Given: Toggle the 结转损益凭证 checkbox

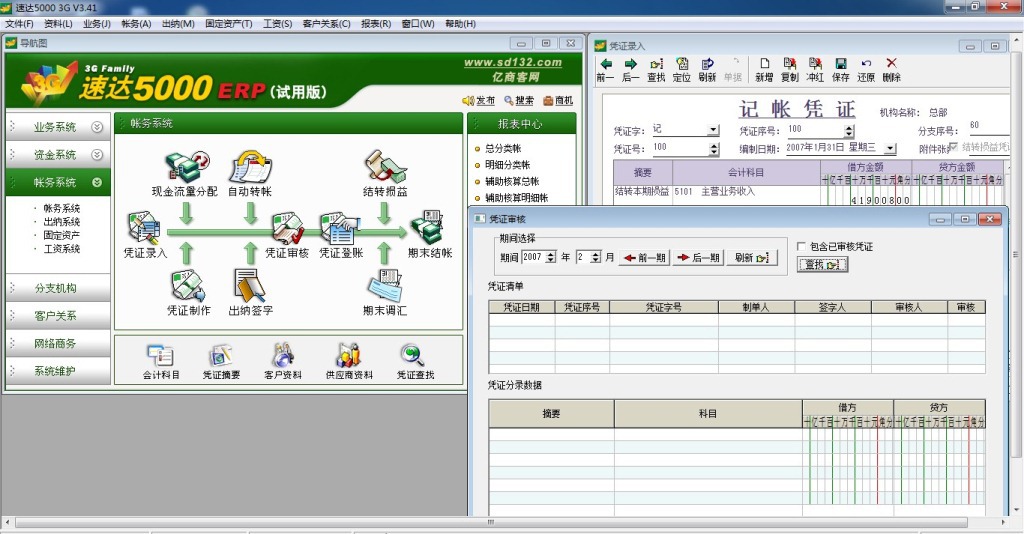Looking at the screenshot, I should 953,147.
